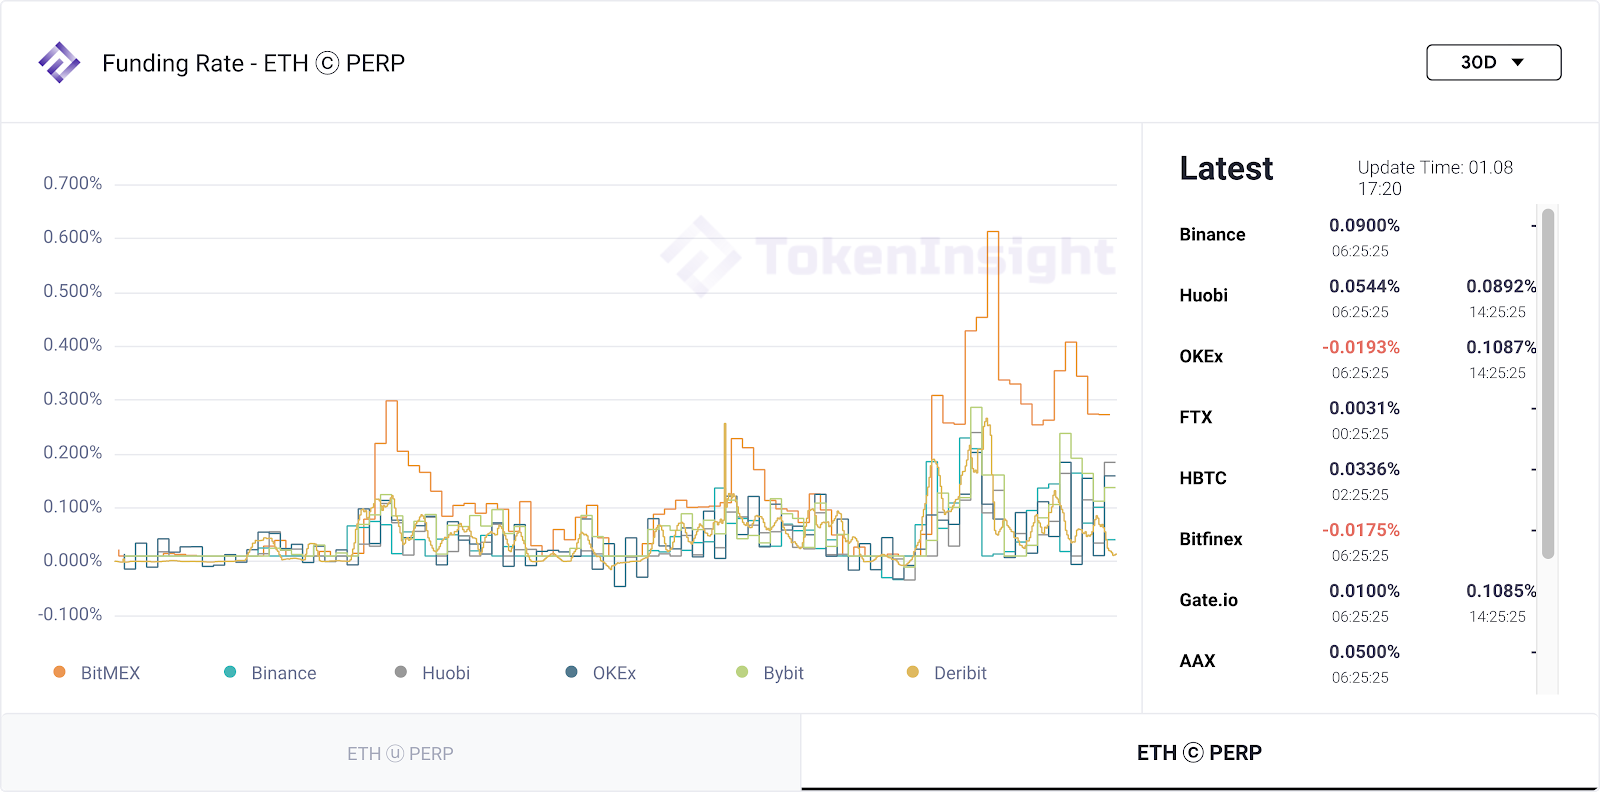Select the Bitfinex row in Latest list
Viewport: 1600px width, 792px height.
pyautogui.click(x=1357, y=541)
